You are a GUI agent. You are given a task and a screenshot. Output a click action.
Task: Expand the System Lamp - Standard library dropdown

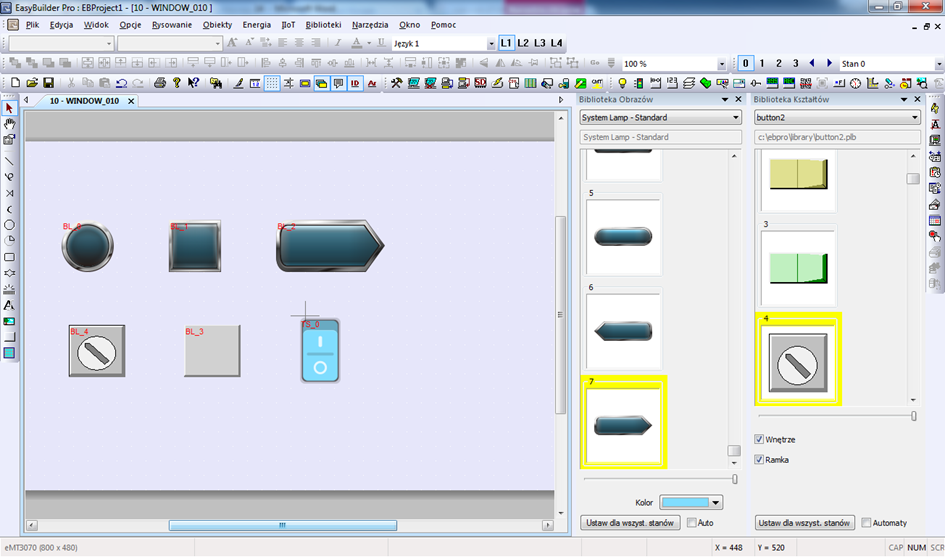[x=736, y=118]
